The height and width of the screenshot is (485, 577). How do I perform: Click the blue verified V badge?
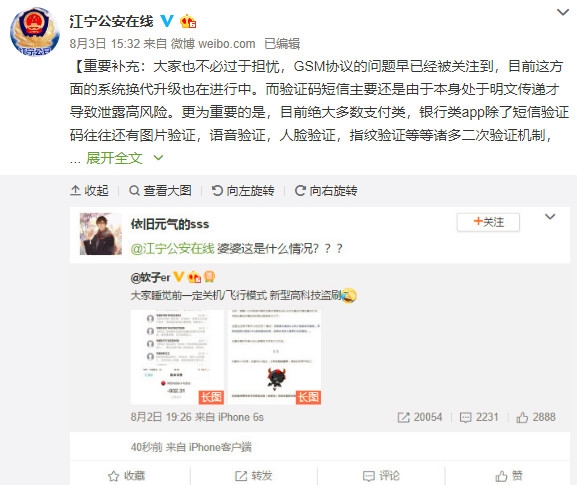pos(167,21)
